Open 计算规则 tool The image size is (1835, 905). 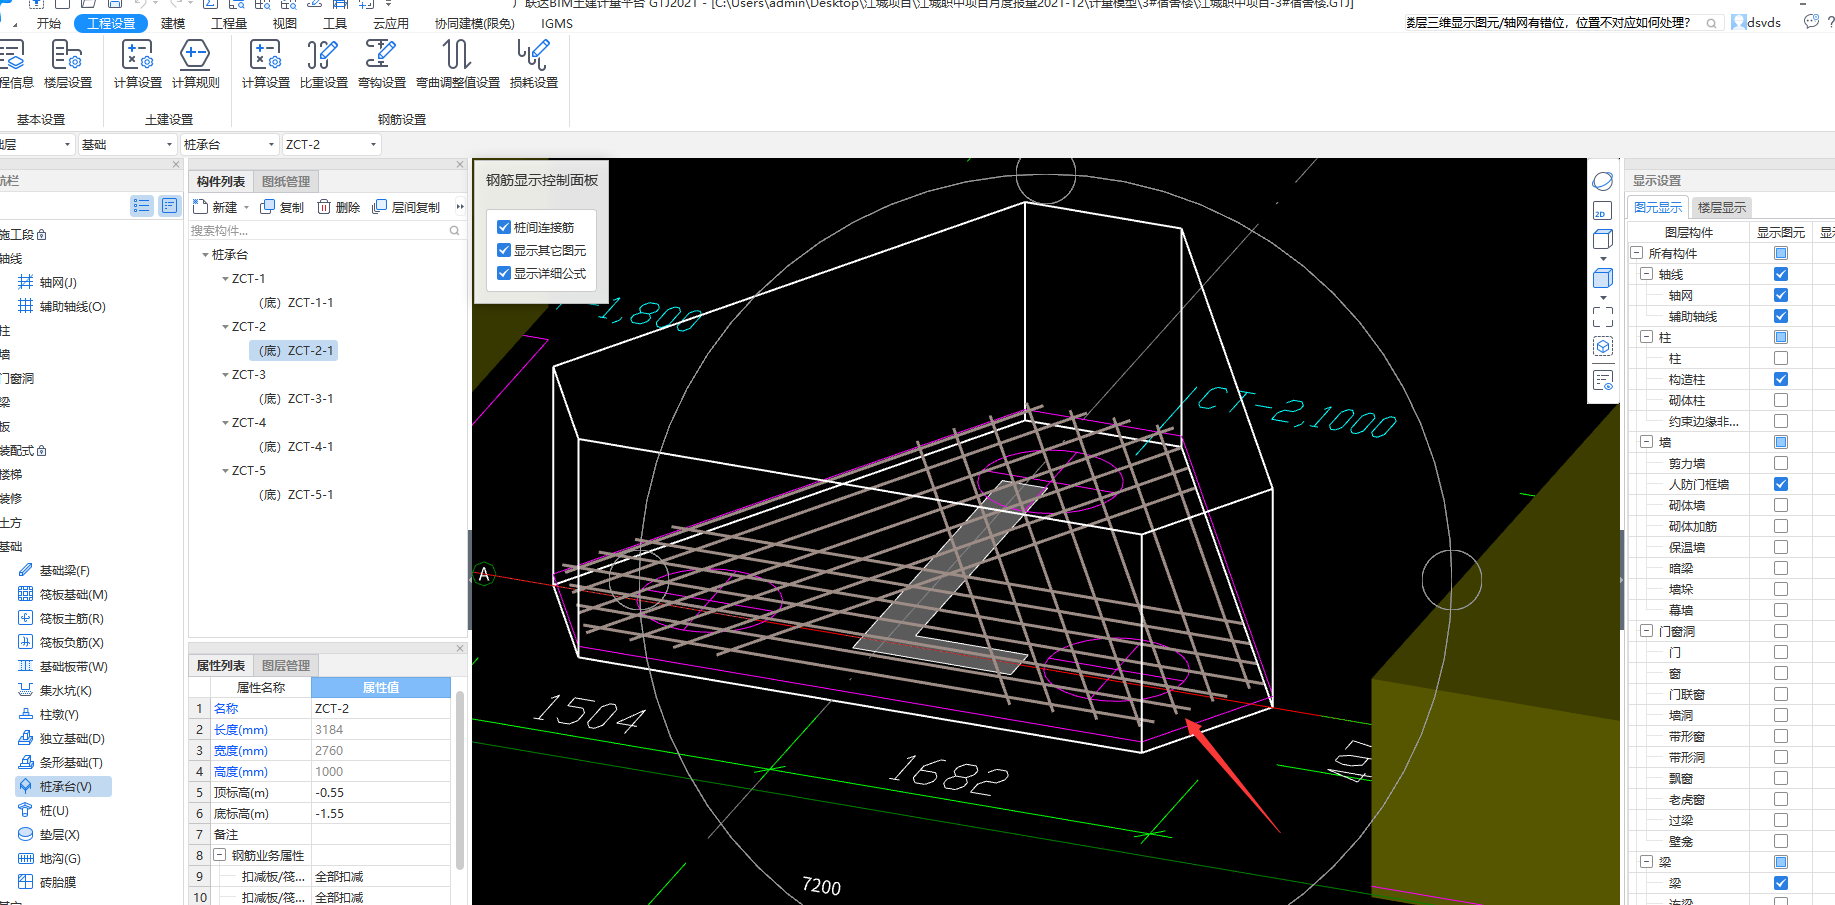[x=196, y=65]
